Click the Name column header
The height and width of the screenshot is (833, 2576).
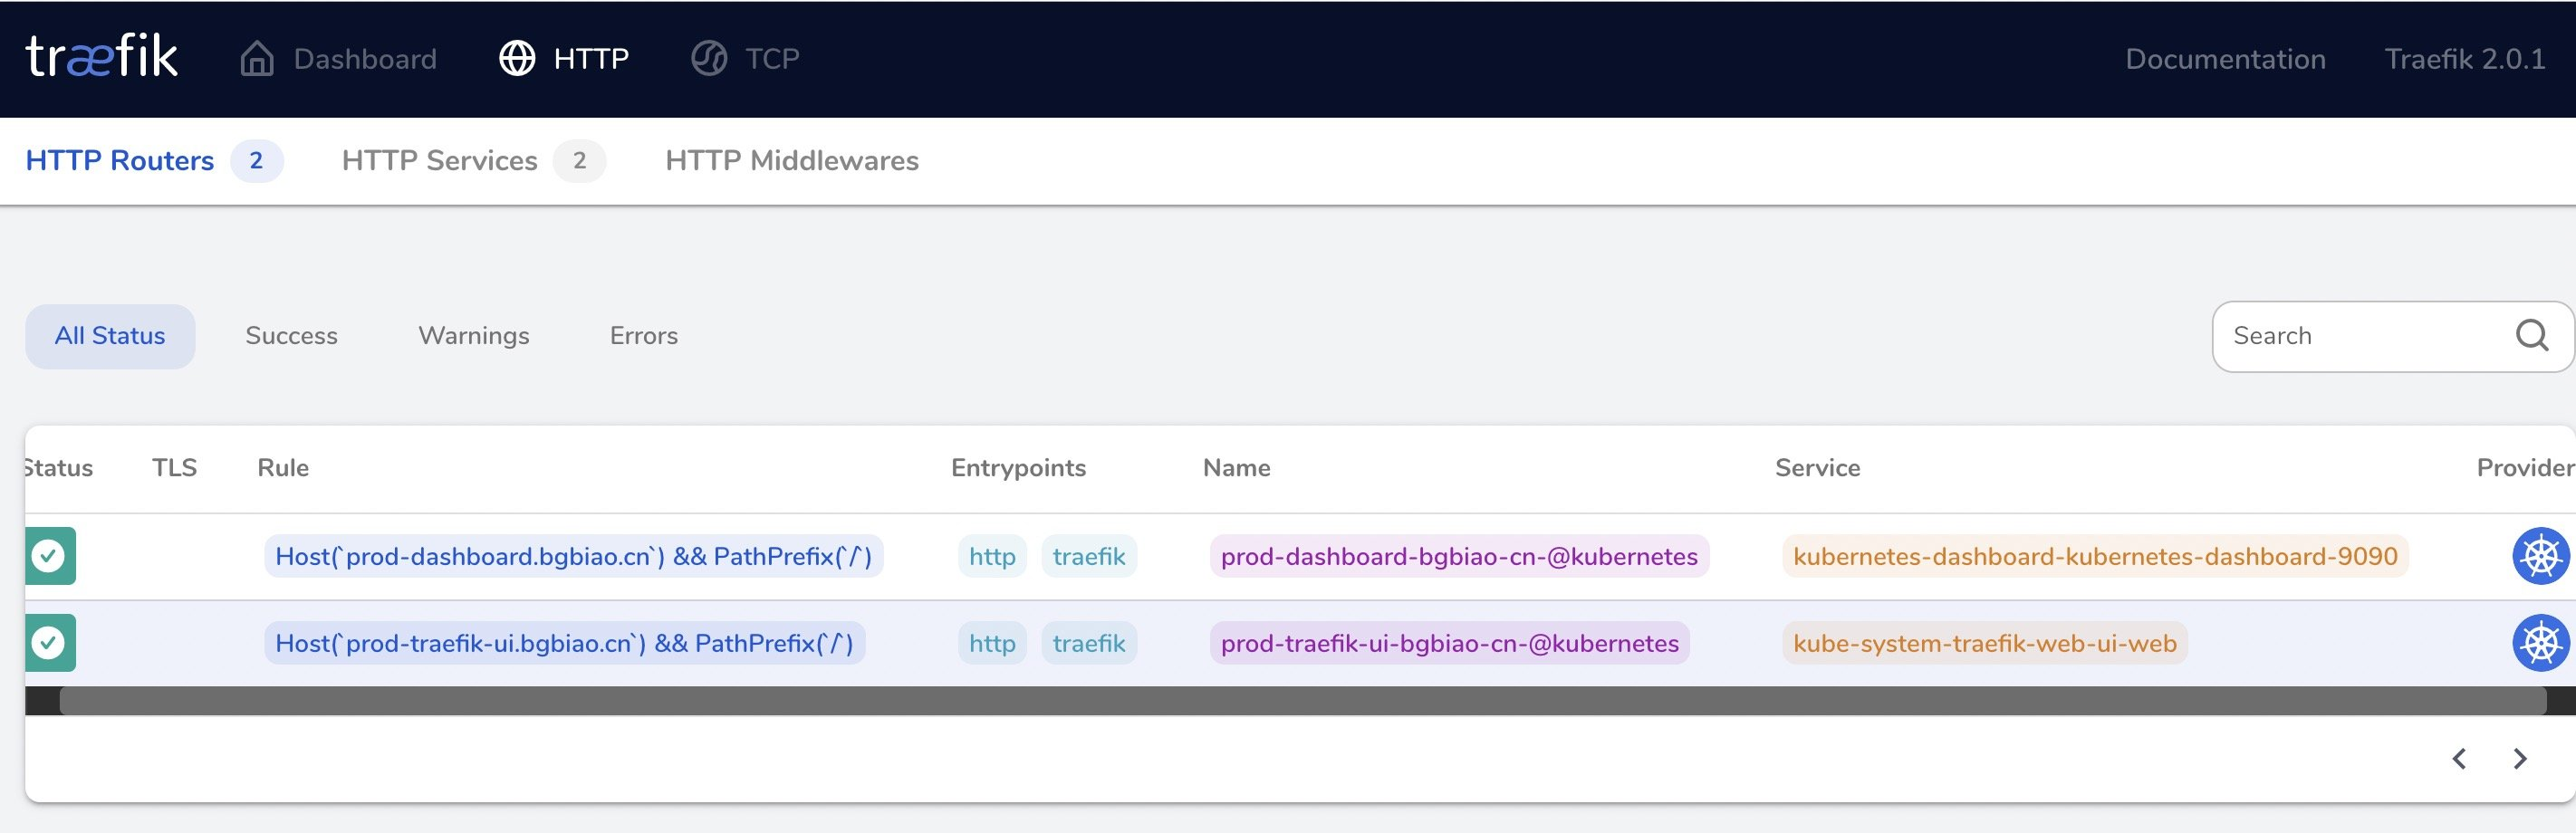point(1237,468)
